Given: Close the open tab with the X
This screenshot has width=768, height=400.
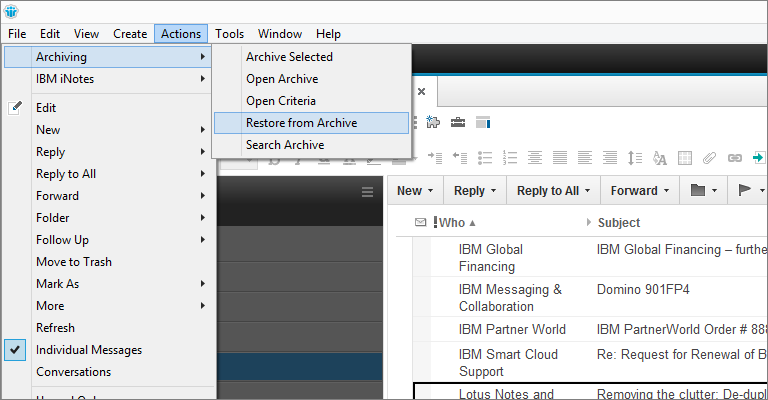Looking at the screenshot, I should 421,92.
